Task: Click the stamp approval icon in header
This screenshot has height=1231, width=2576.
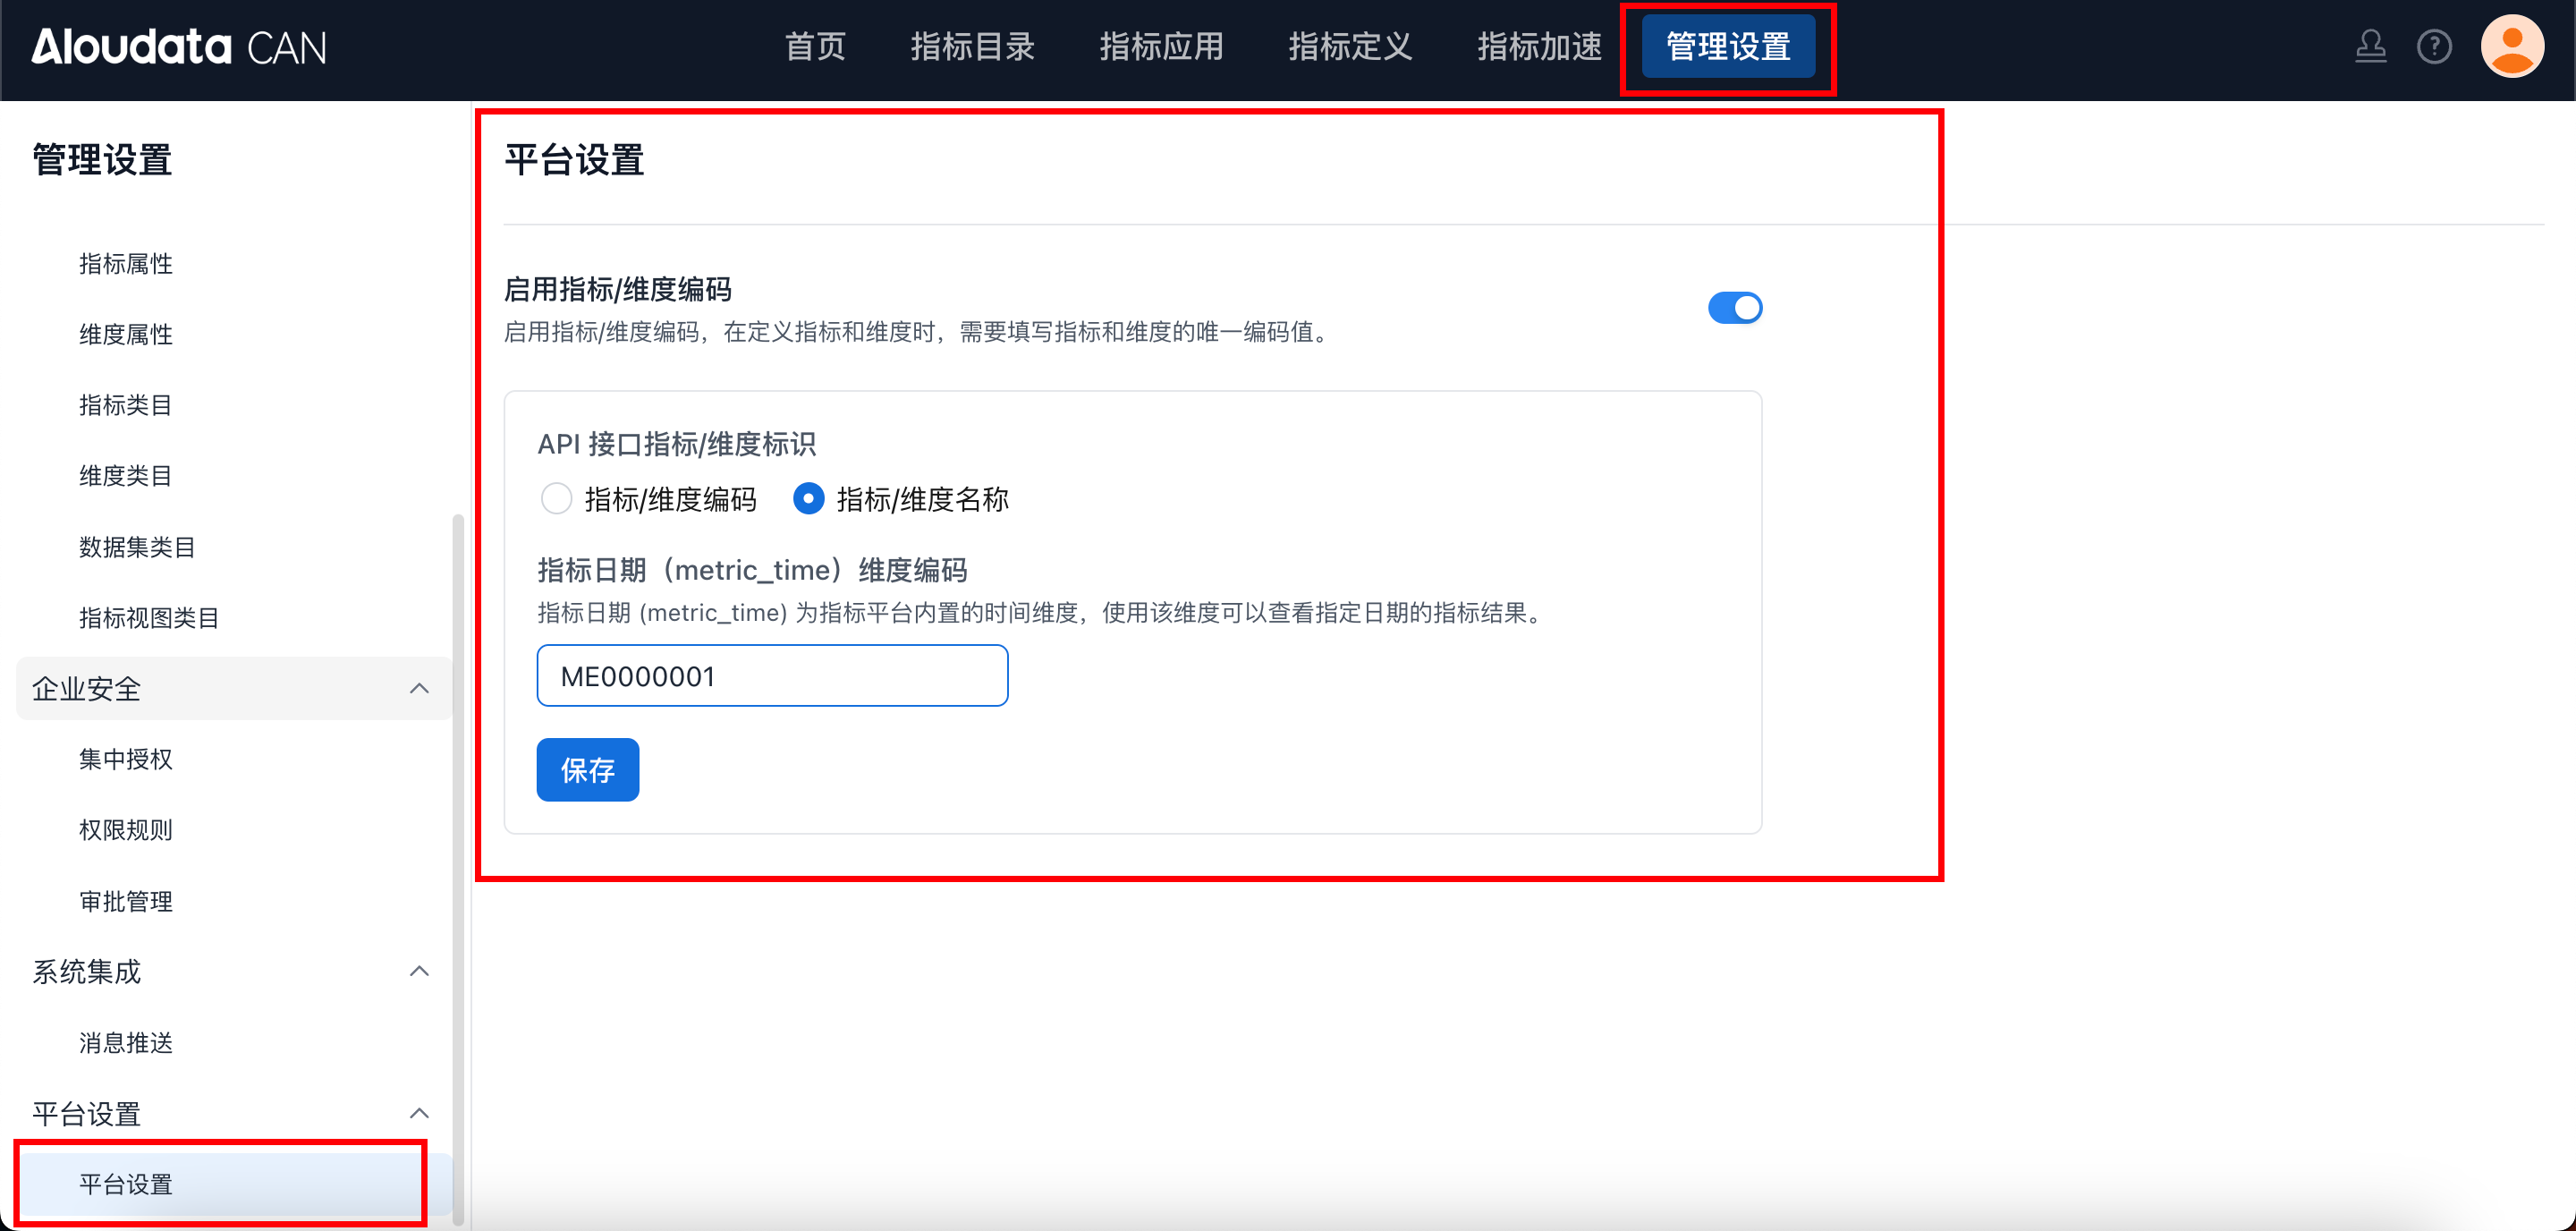Action: click(2370, 46)
